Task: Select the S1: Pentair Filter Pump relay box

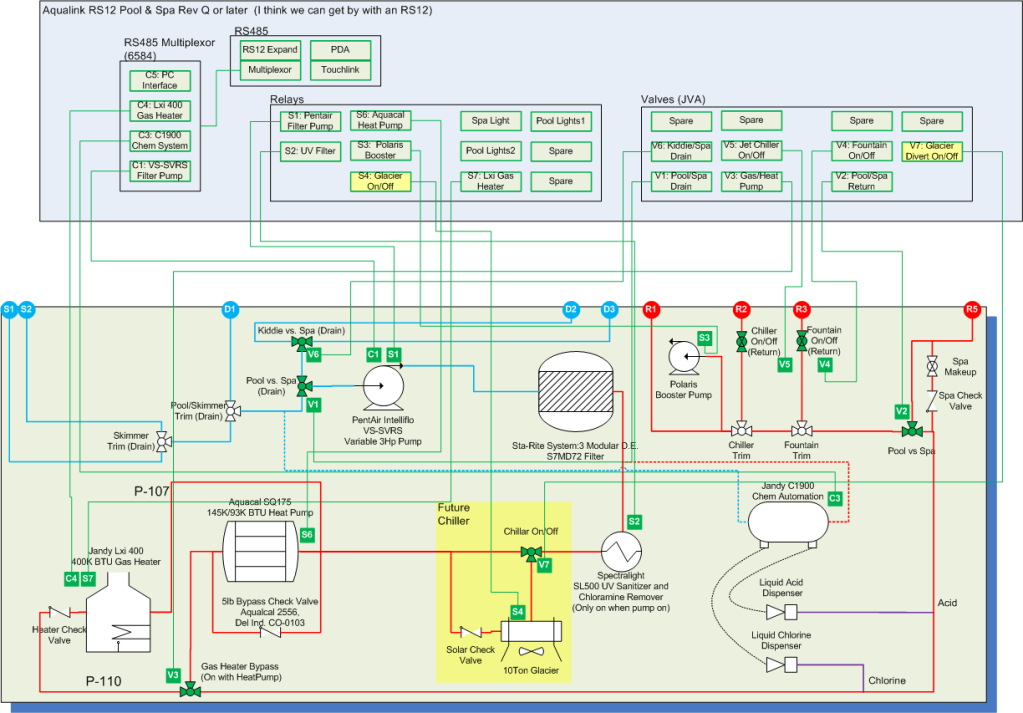Action: point(311,121)
